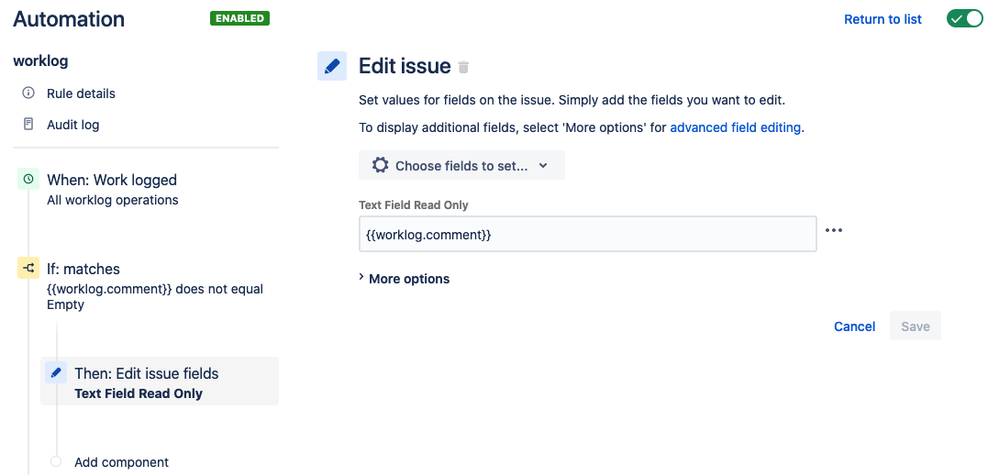Click the trash icon beside Edit issue
999x475 pixels.
tap(464, 67)
